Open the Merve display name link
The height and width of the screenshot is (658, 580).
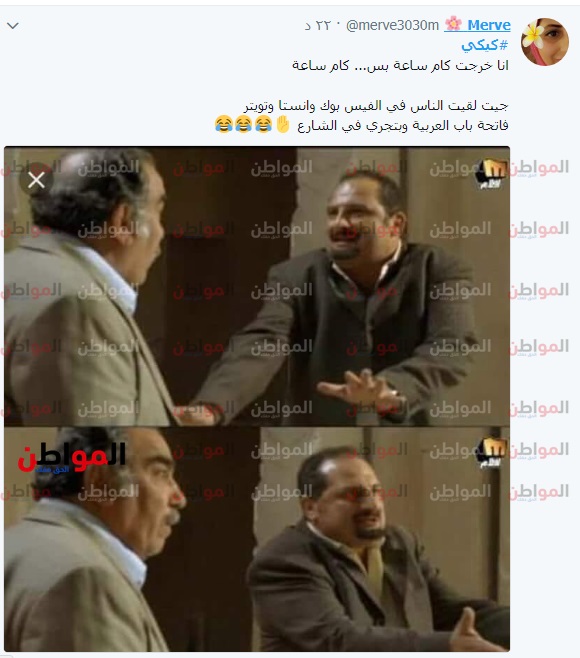tap(489, 25)
